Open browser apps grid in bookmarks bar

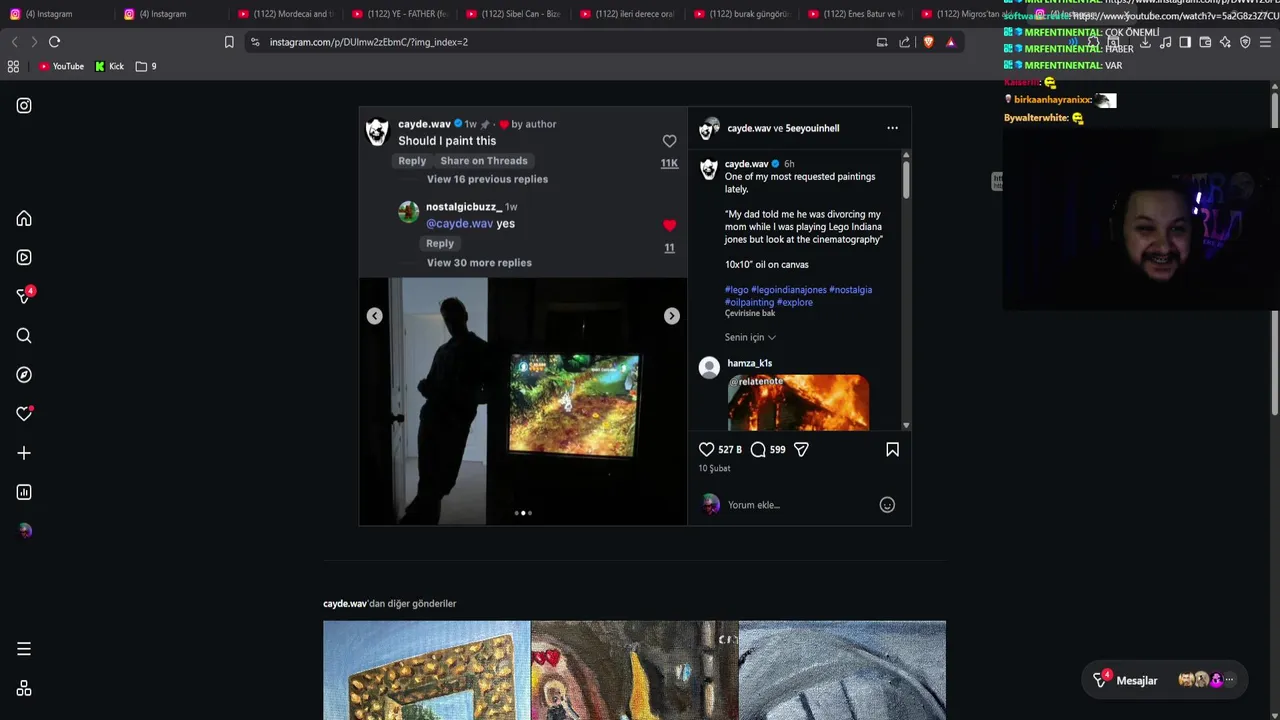pyautogui.click(x=13, y=66)
